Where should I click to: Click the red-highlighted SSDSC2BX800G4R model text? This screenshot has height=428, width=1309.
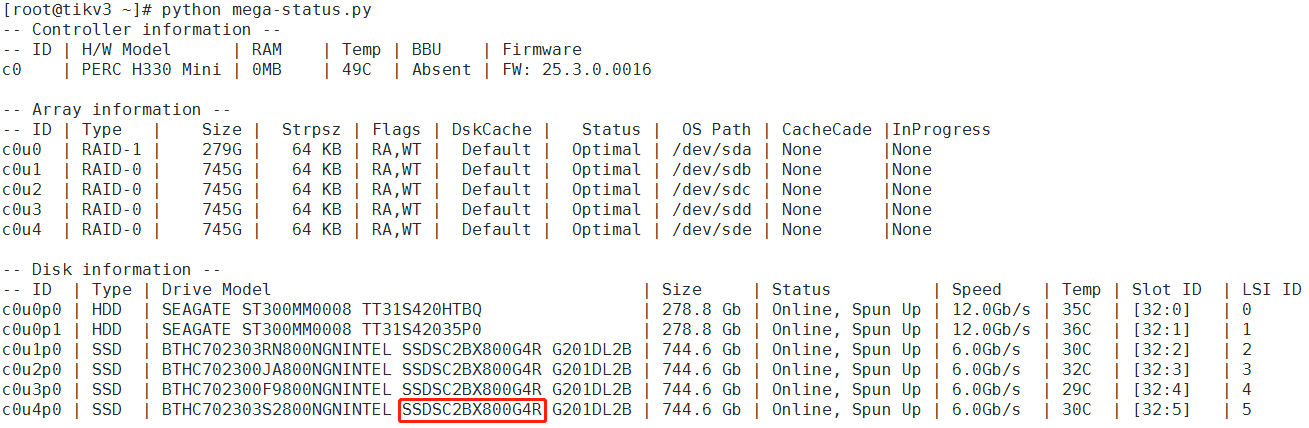[x=472, y=410]
